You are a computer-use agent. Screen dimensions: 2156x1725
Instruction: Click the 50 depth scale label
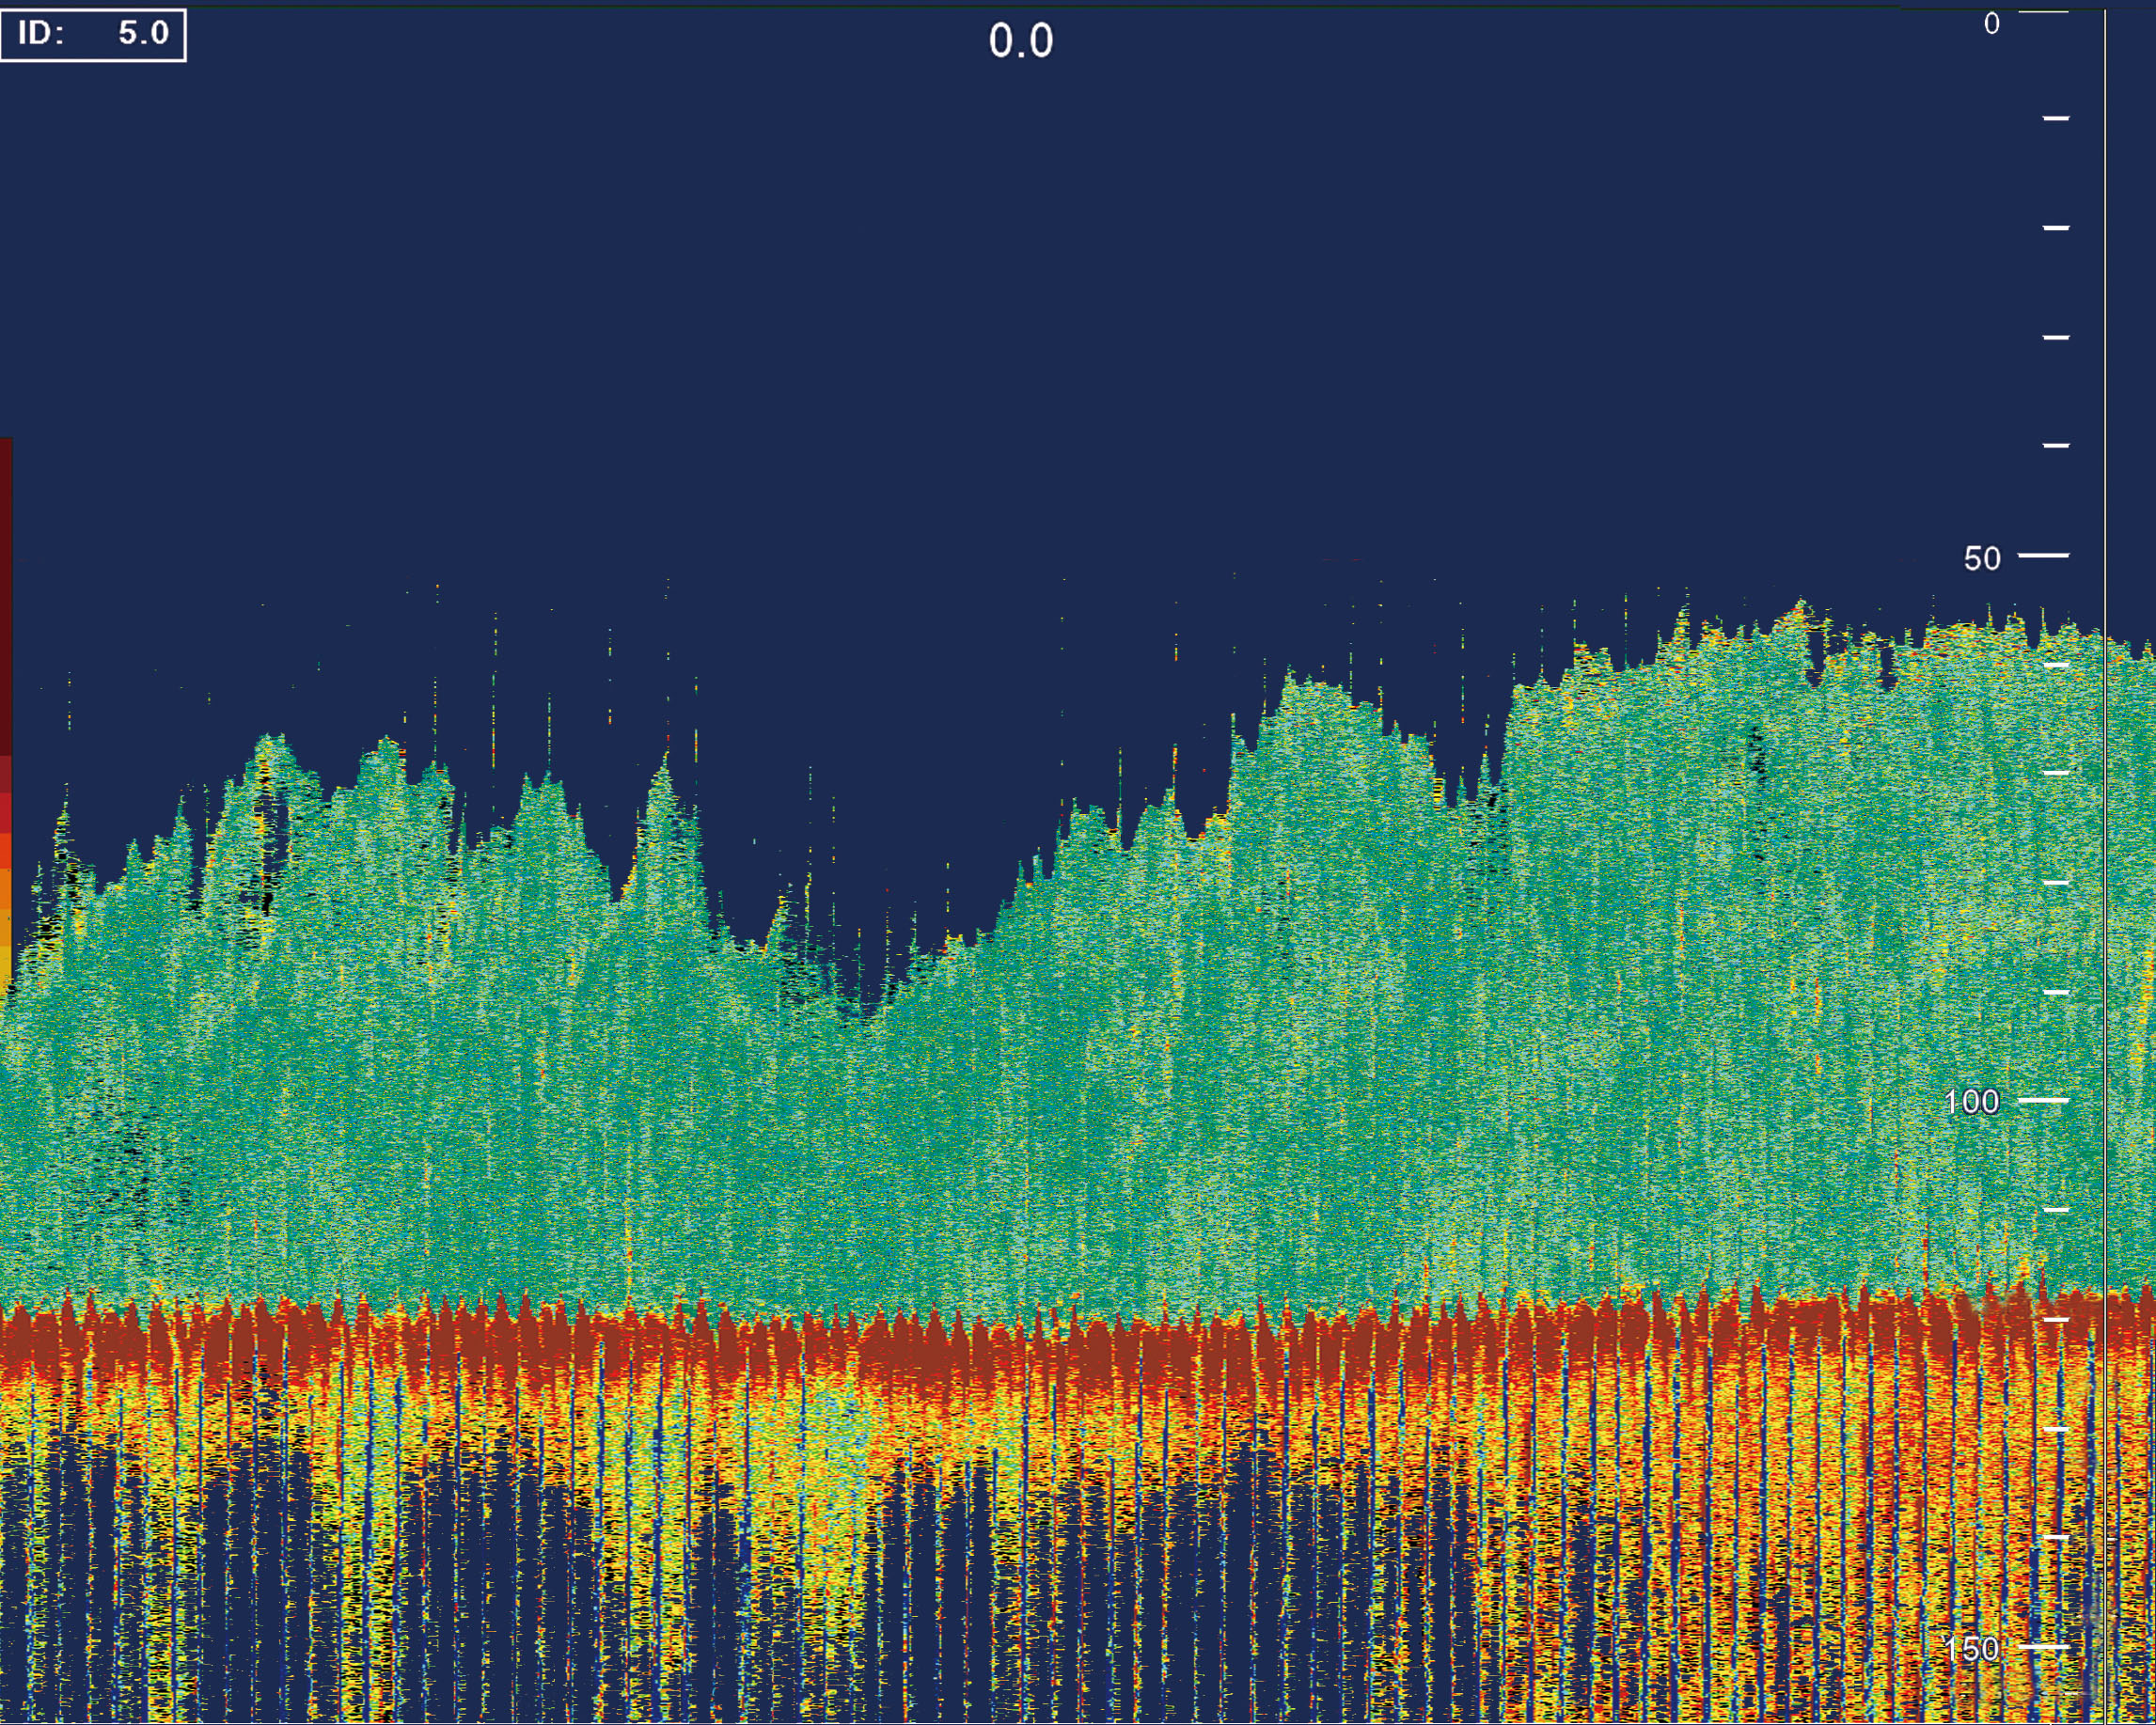(x=1982, y=558)
